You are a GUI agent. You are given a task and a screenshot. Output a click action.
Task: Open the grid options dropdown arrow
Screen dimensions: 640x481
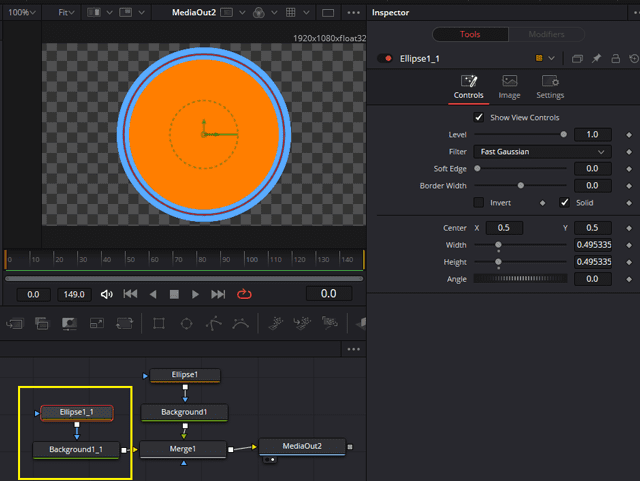306,13
